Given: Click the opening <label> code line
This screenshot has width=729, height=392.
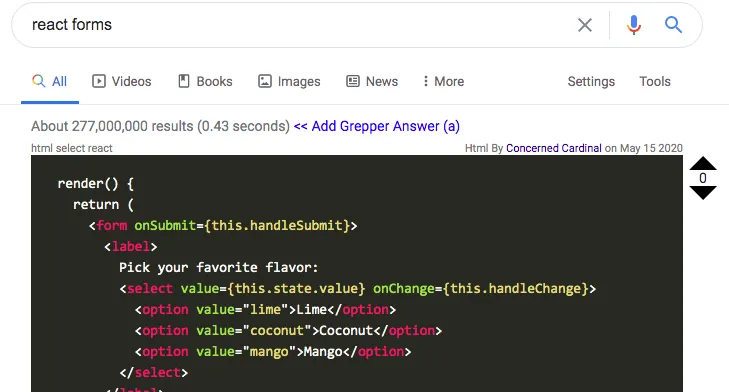Looking at the screenshot, I should [x=131, y=246].
